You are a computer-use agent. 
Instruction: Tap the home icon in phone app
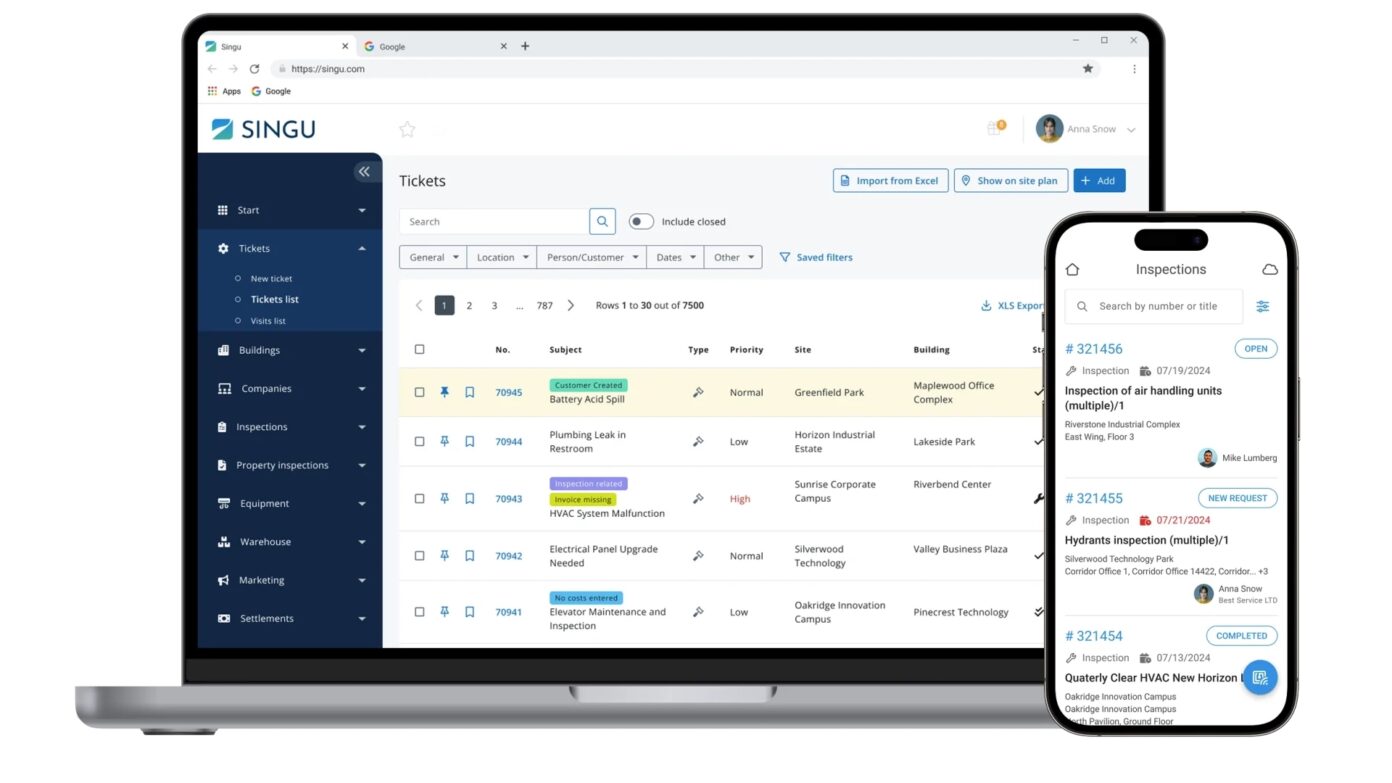1072,270
